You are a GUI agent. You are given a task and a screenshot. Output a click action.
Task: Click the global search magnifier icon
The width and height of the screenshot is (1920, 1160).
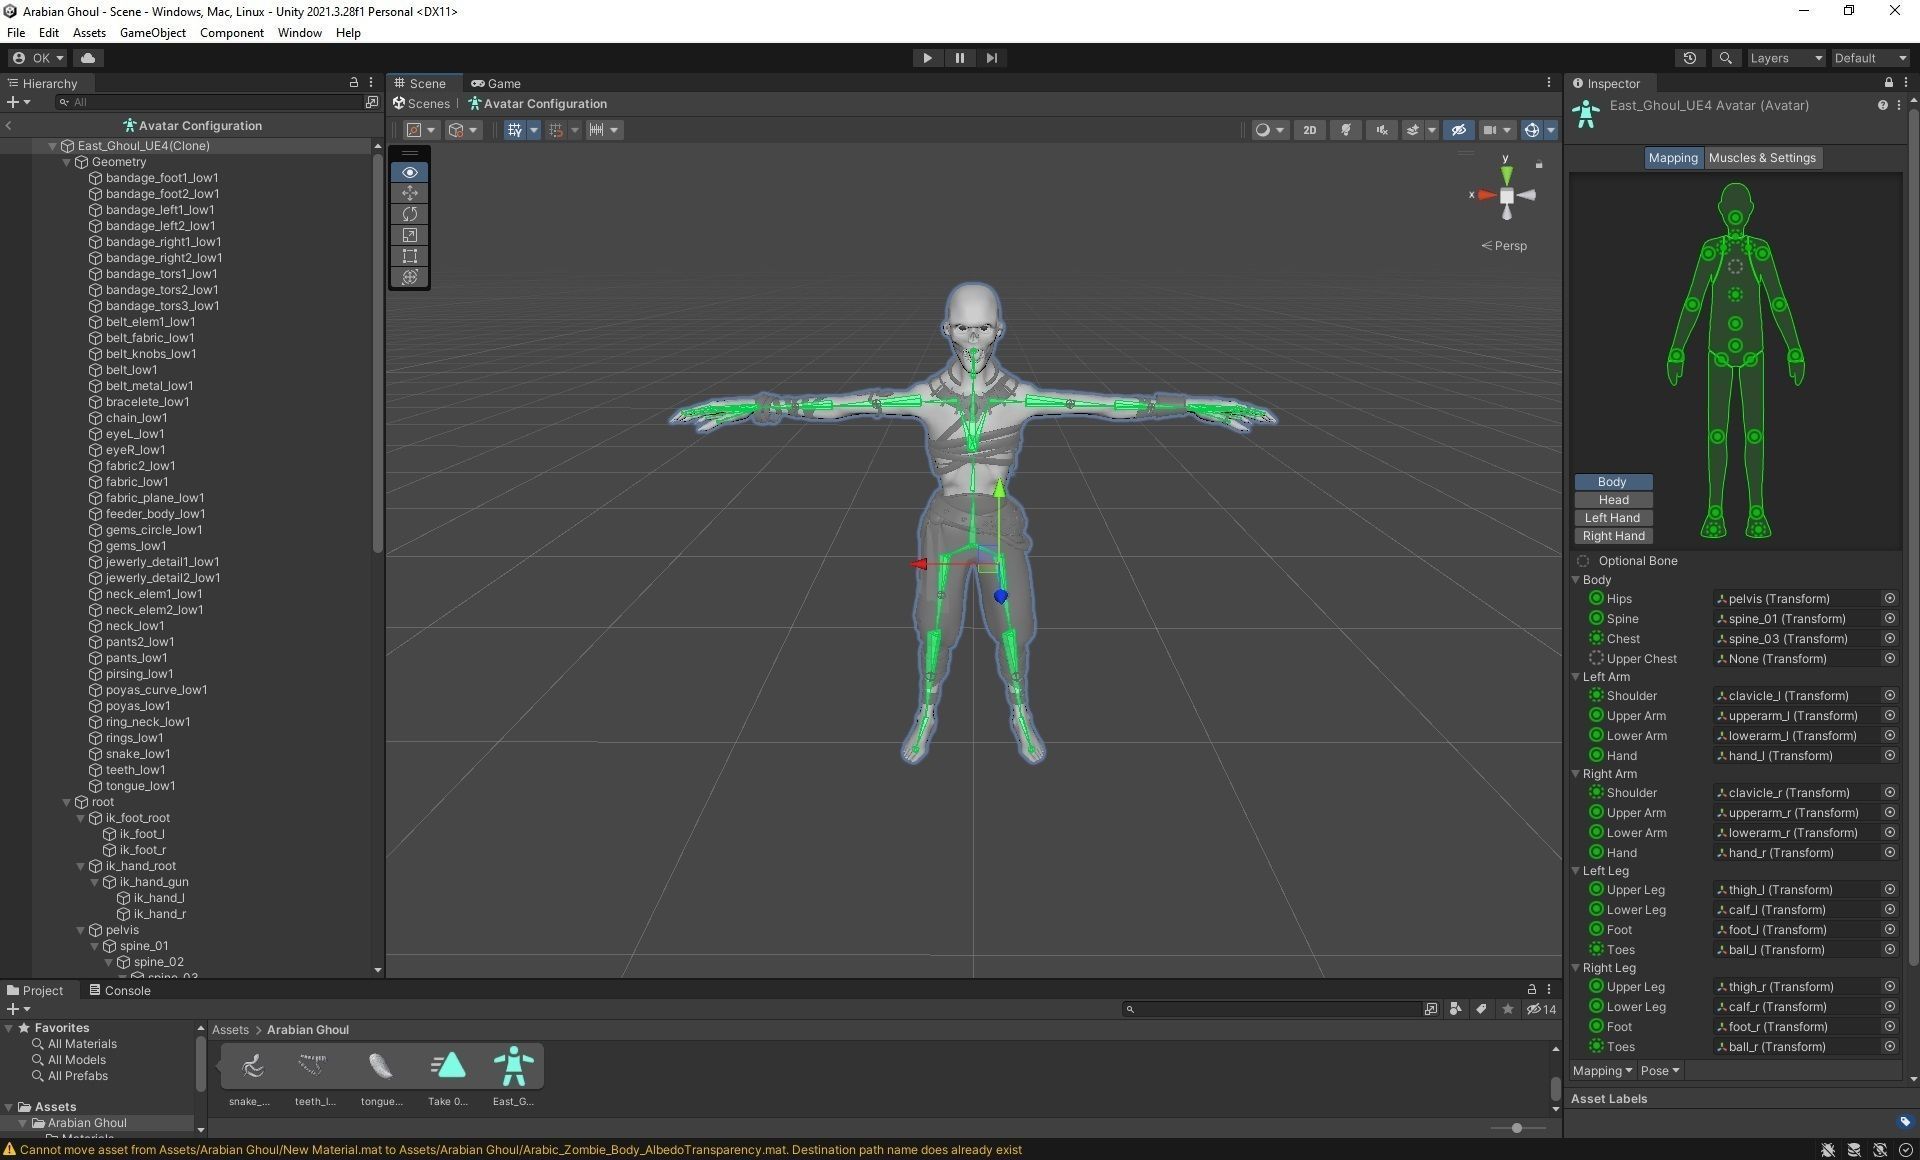1725,58
